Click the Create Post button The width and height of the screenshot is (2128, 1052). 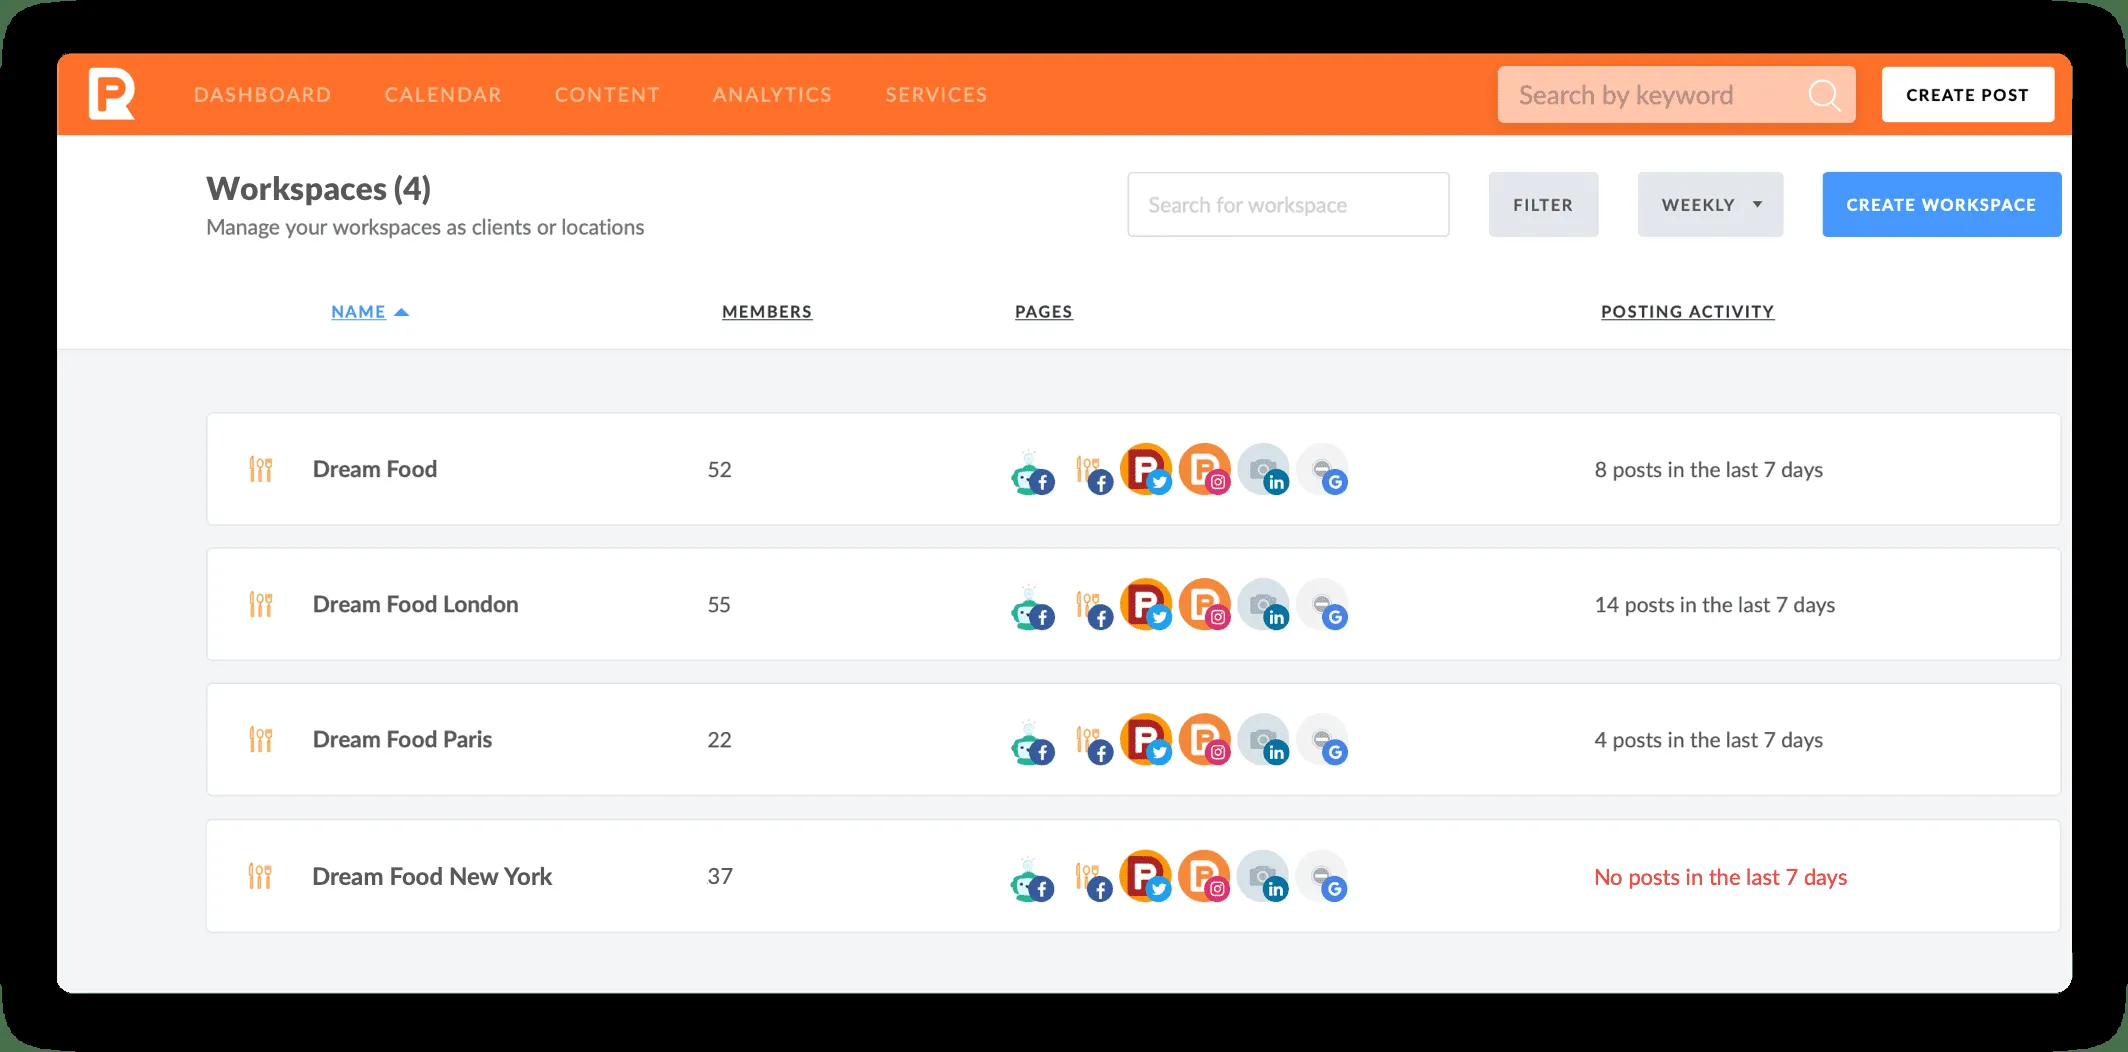pos(1967,95)
